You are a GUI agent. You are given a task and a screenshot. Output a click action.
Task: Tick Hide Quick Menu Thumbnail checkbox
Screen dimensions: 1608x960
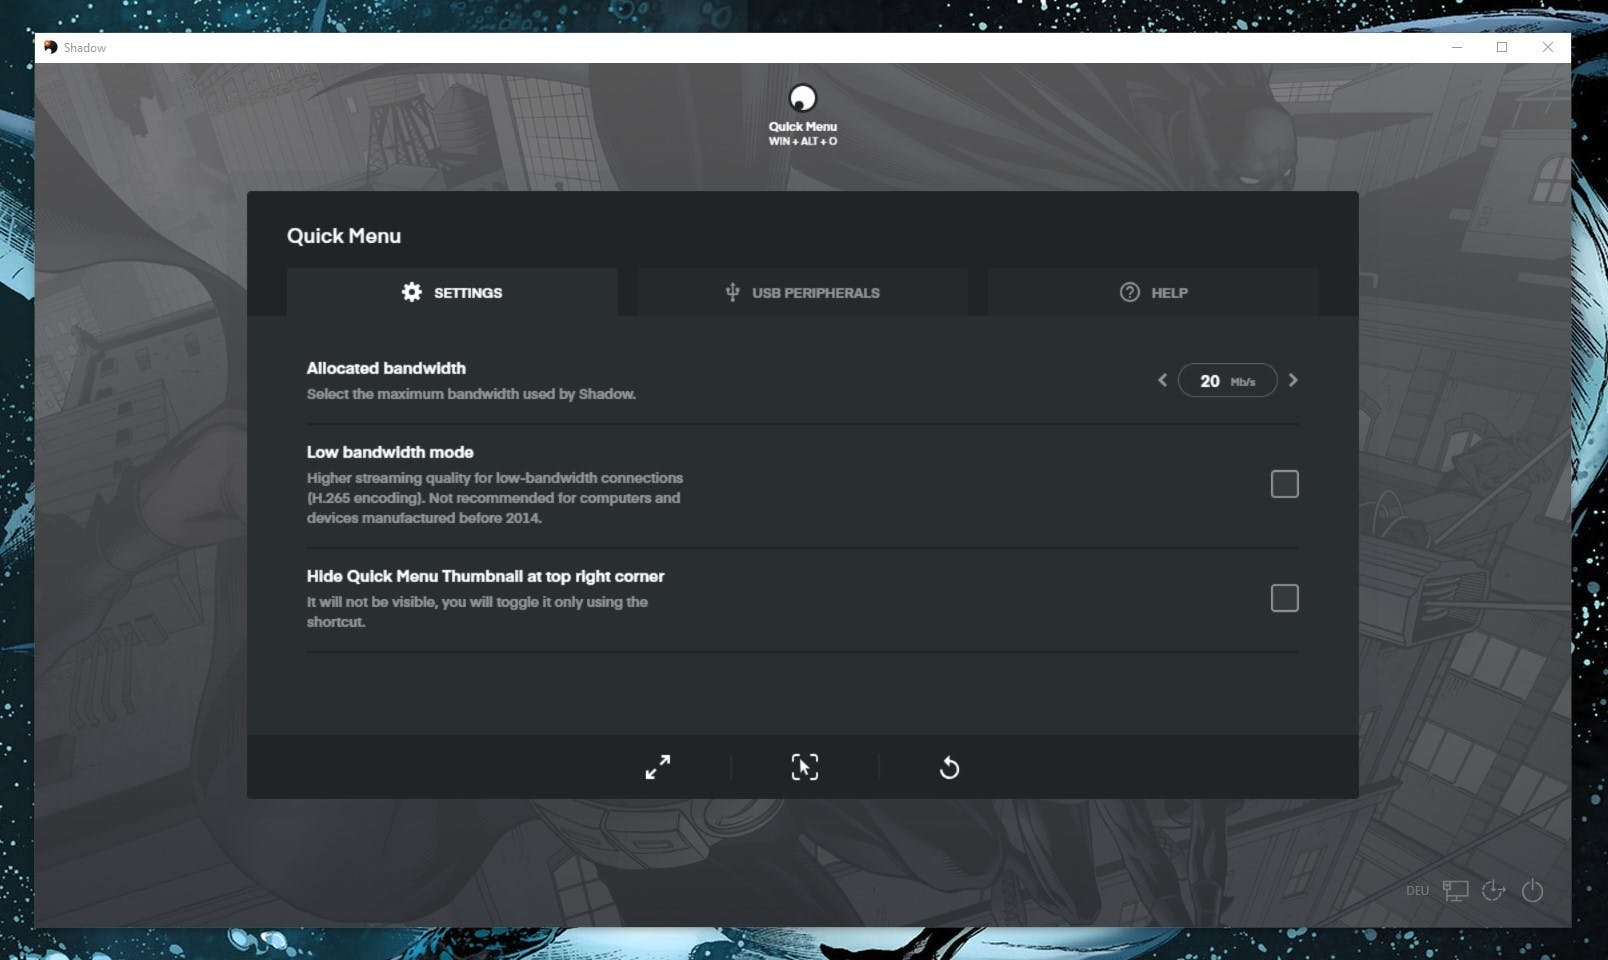pyautogui.click(x=1284, y=598)
